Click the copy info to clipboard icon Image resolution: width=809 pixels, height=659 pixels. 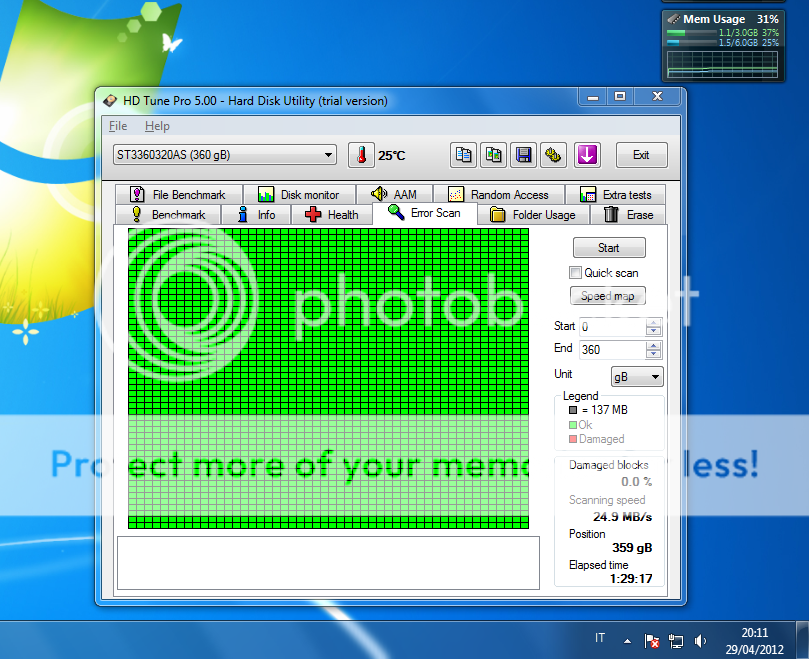point(464,155)
